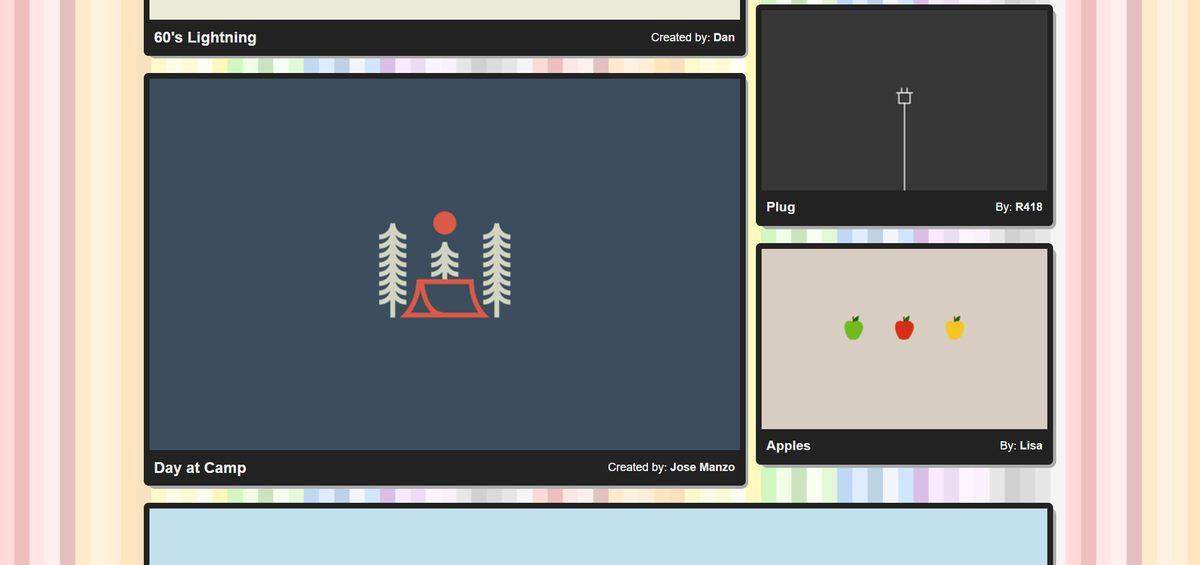This screenshot has width=1200, height=565.
Task: Click the yellow apple
Action: pos(955,328)
